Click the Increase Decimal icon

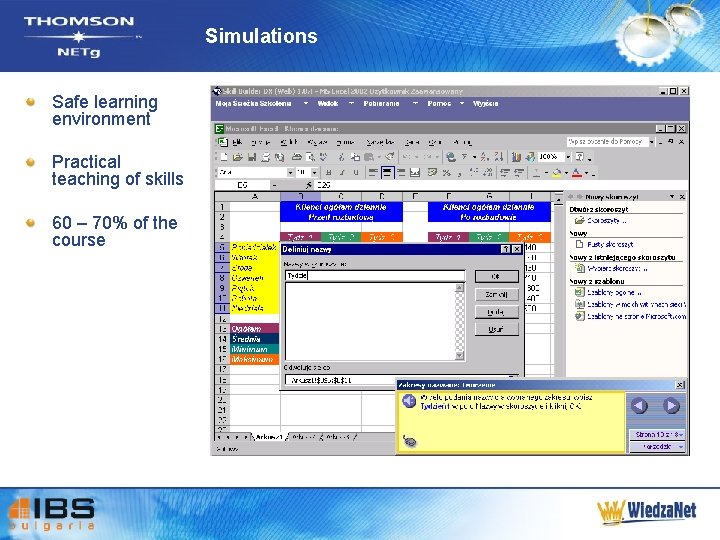474,173
